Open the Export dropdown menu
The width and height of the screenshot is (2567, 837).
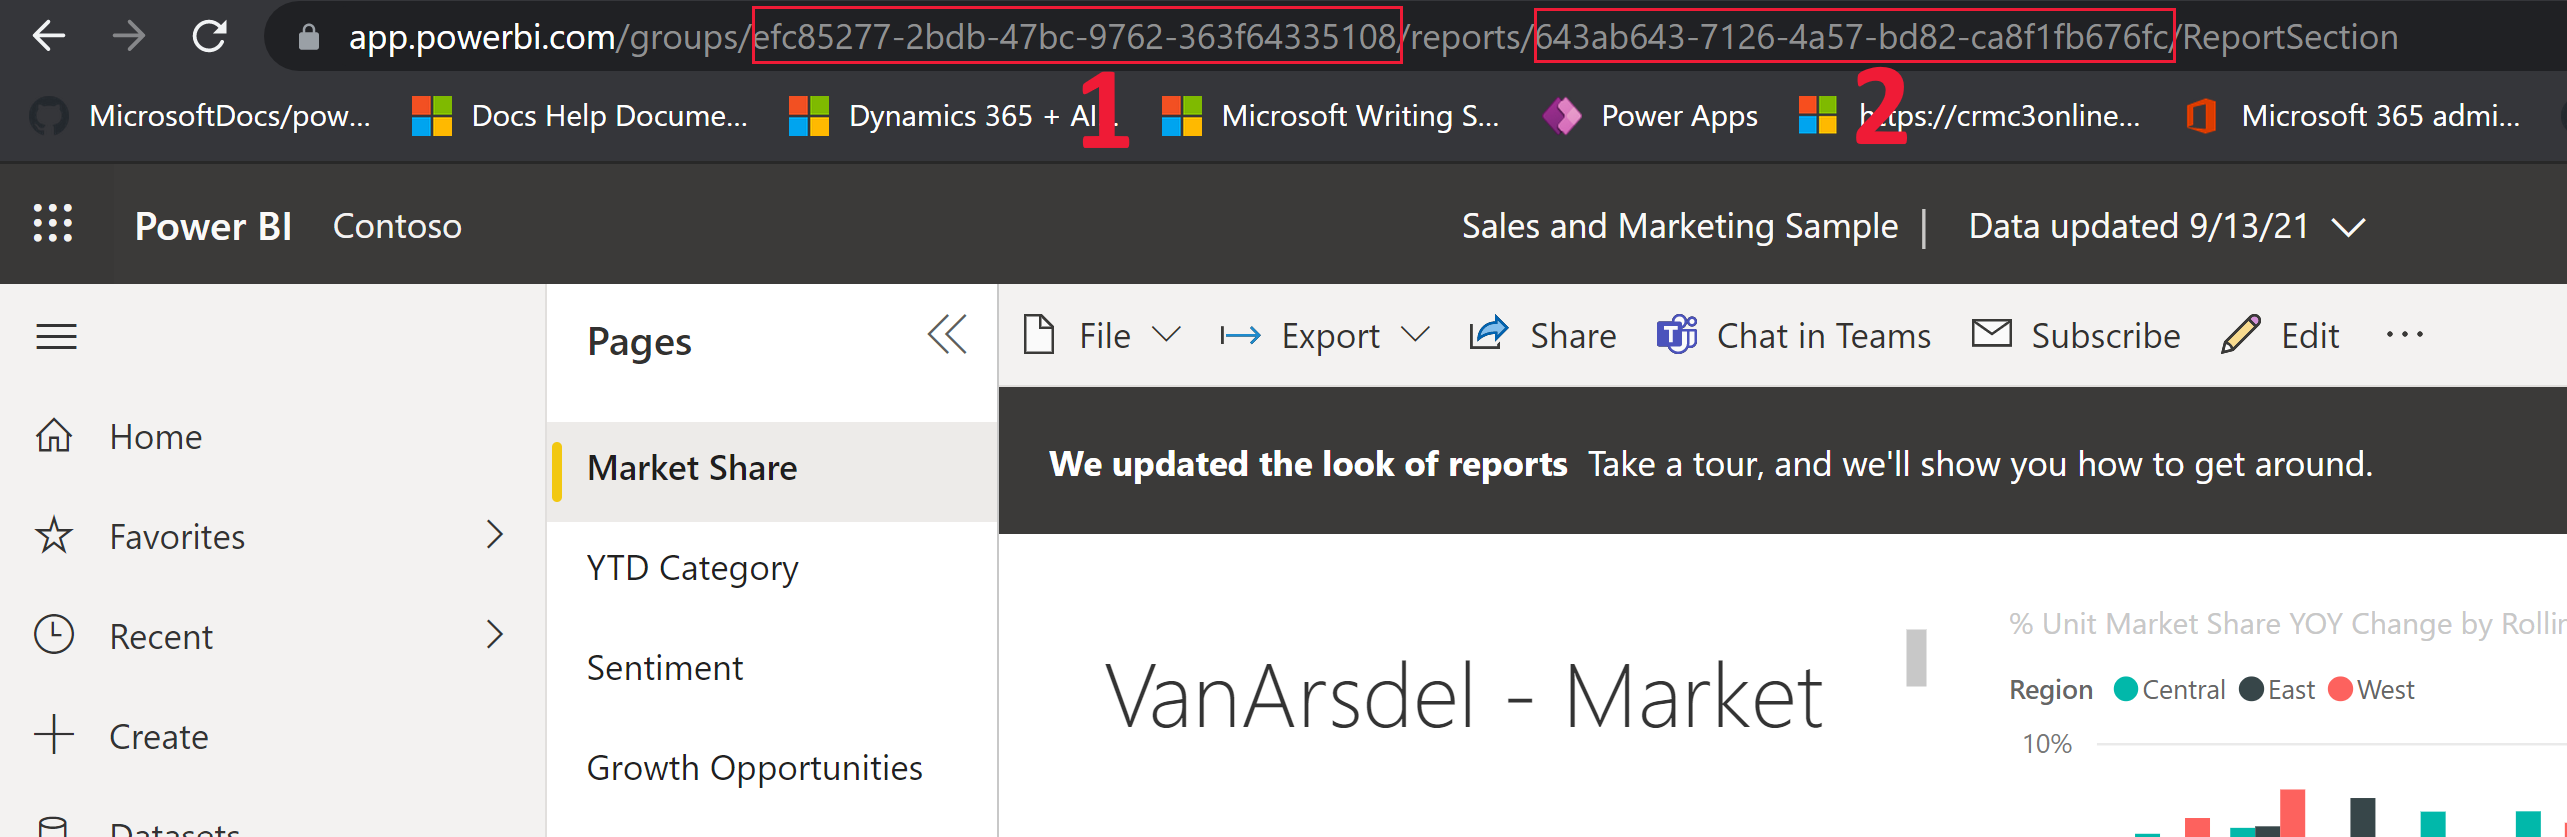click(1325, 336)
